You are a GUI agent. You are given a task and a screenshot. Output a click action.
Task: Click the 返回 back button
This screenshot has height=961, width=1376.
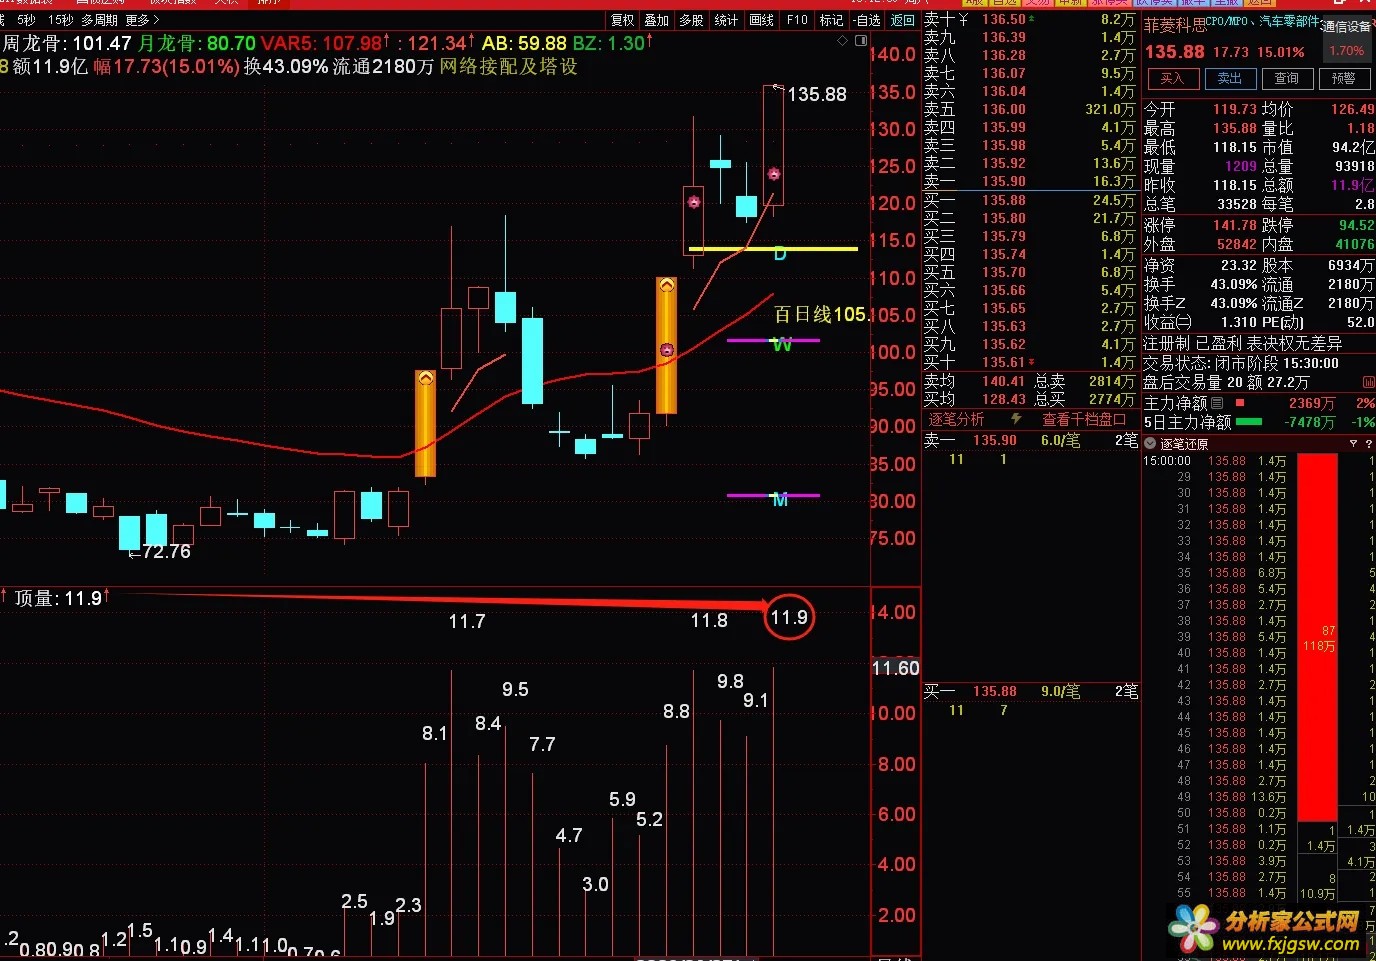click(902, 20)
